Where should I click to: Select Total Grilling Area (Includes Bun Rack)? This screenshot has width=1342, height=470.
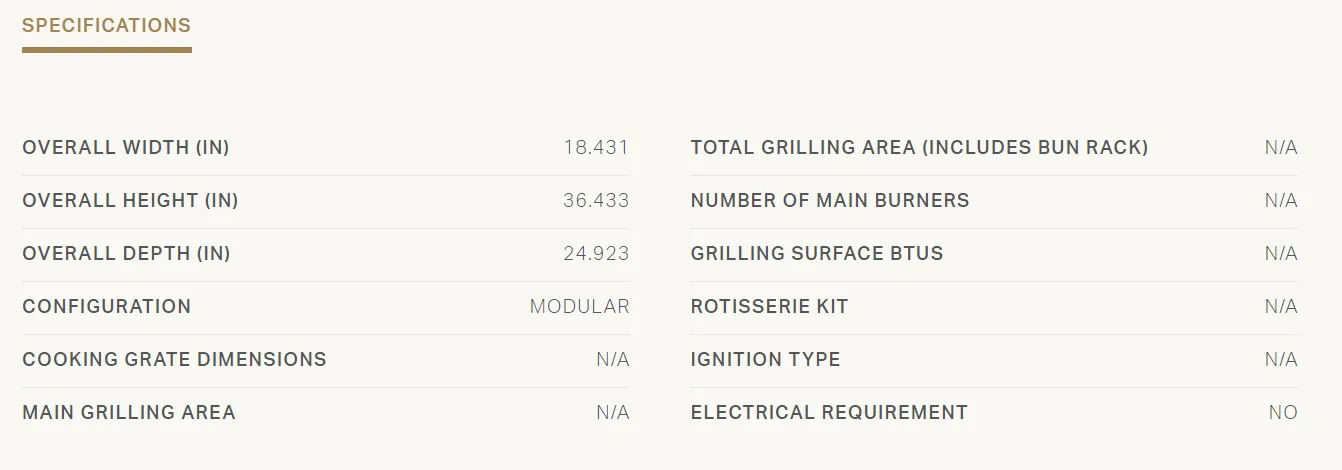click(919, 148)
